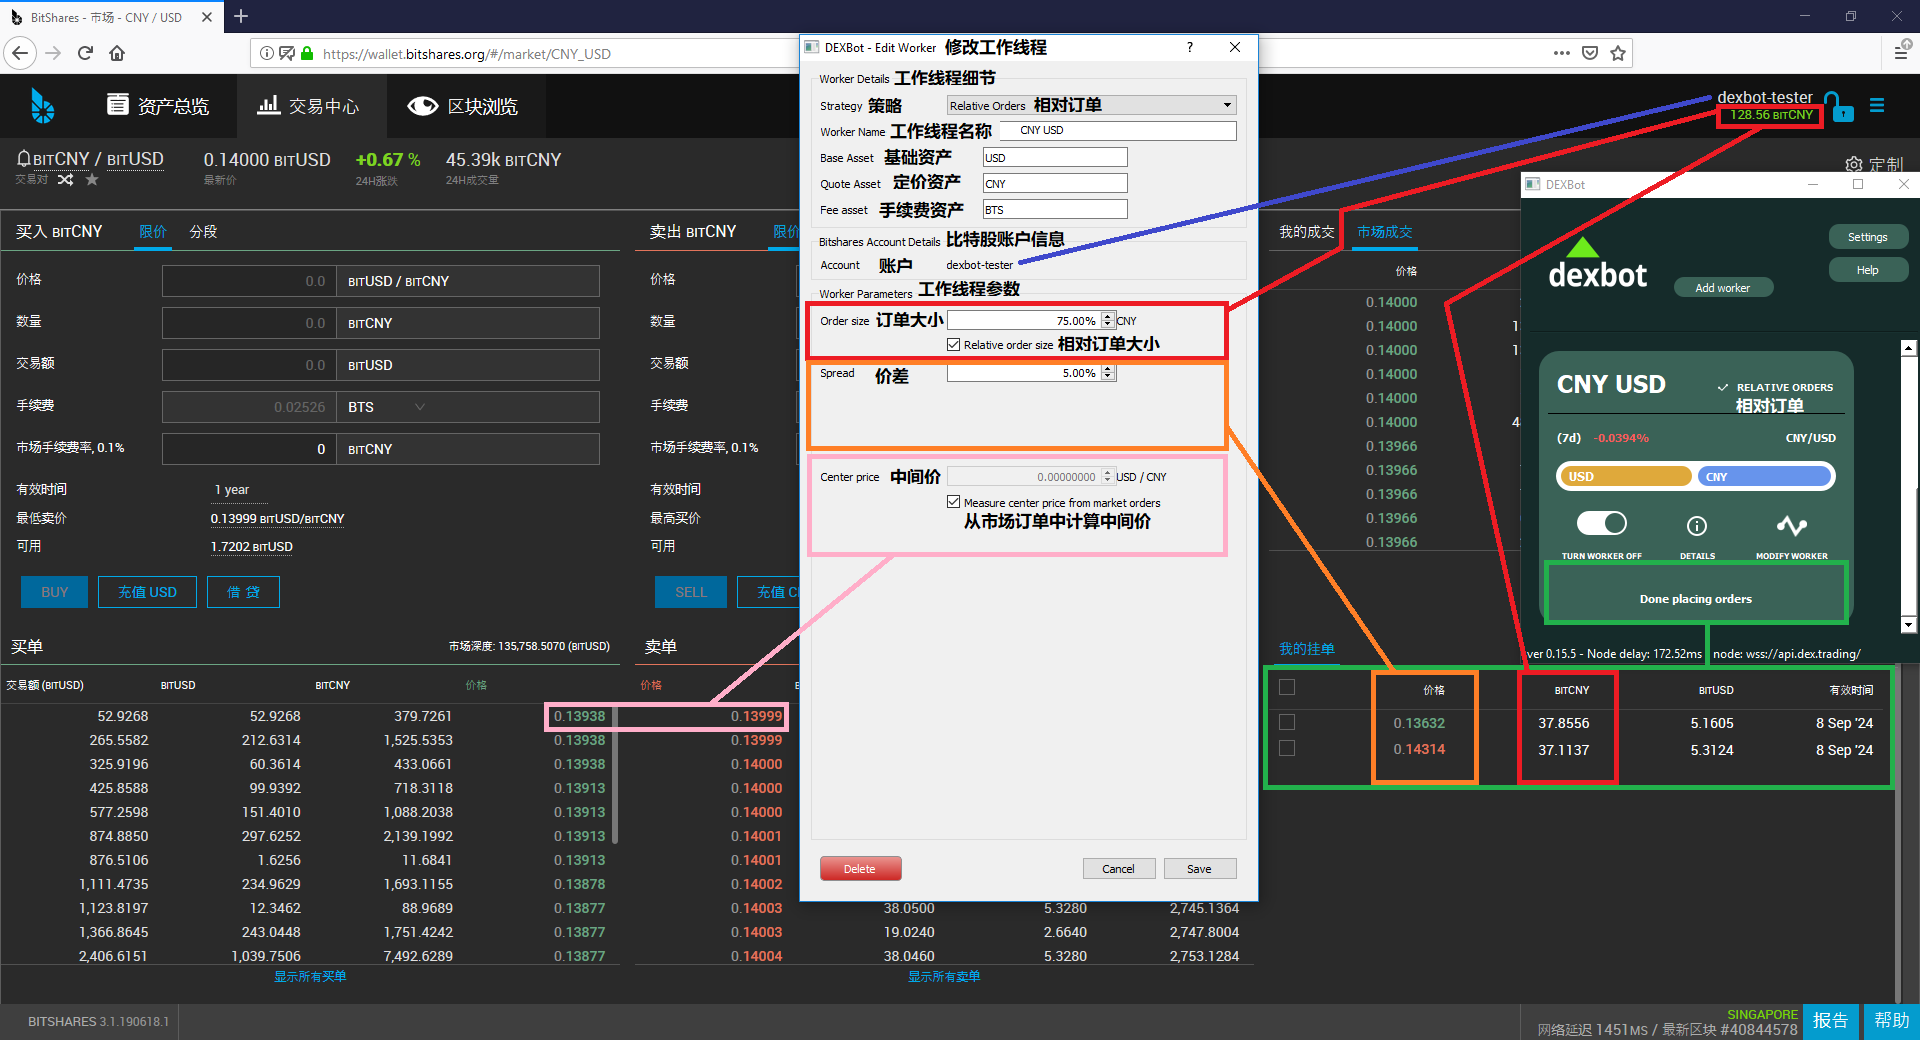Viewport: 1920px width, 1040px height.
Task: Open 交易中心 exchange navigation item
Action: [309, 106]
